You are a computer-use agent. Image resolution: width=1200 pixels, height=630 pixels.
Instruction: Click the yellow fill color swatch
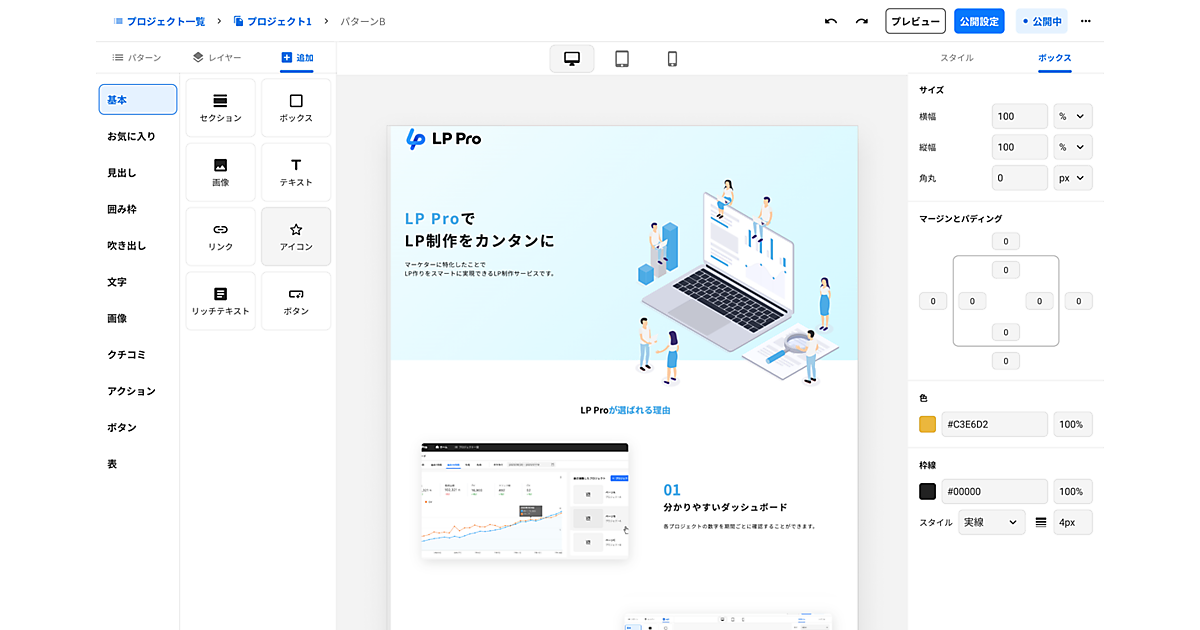pos(928,424)
